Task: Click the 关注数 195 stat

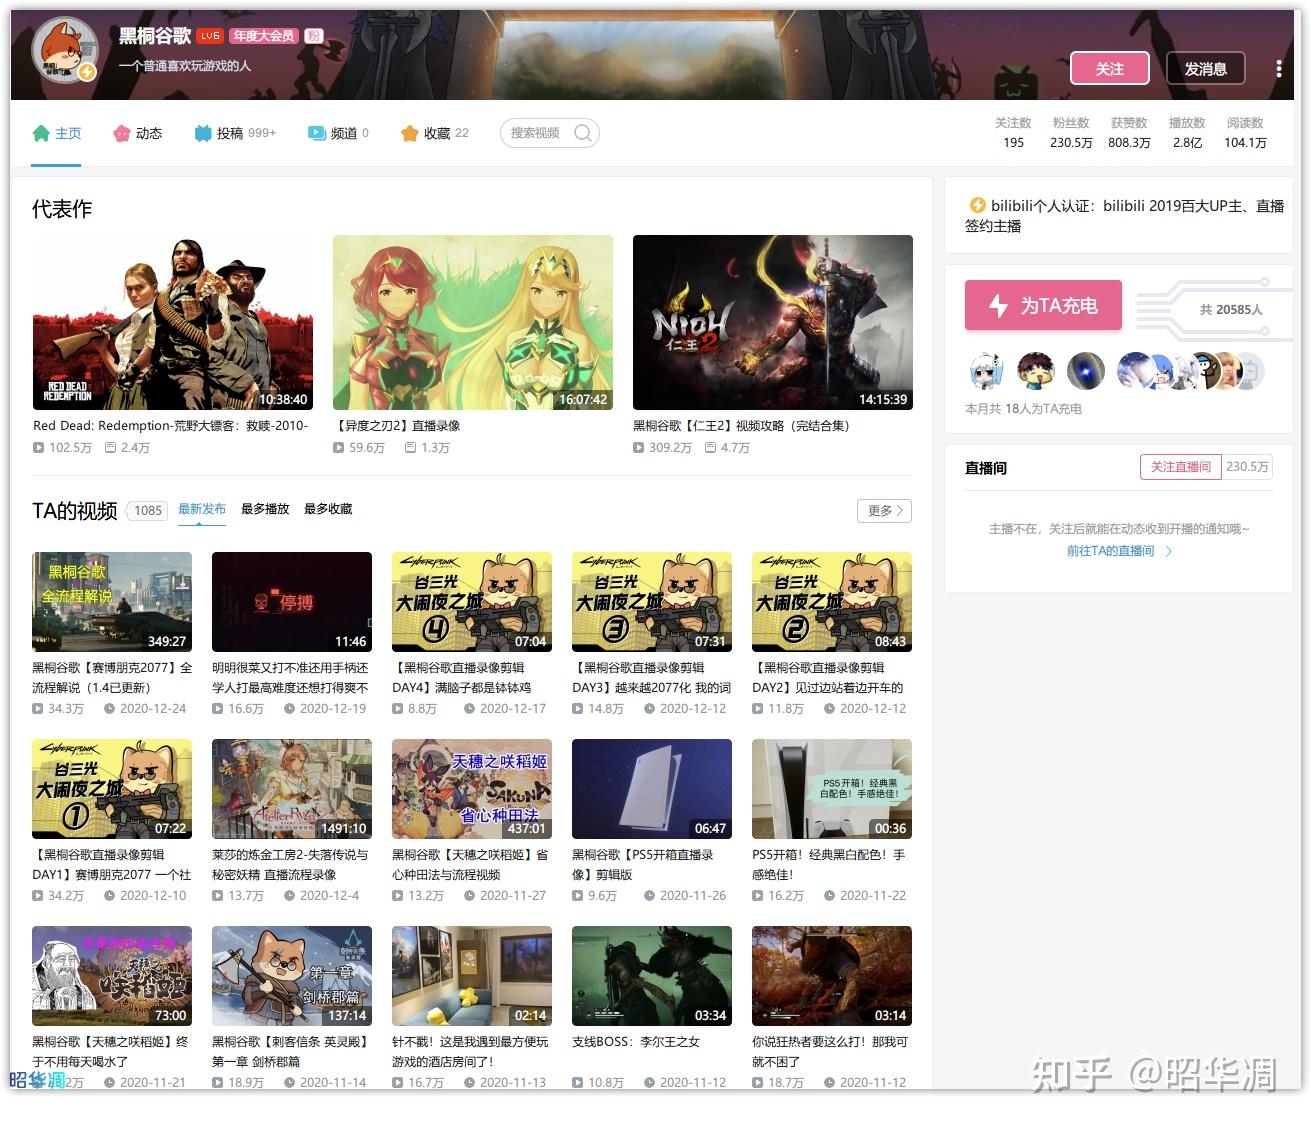Action: coord(1013,133)
